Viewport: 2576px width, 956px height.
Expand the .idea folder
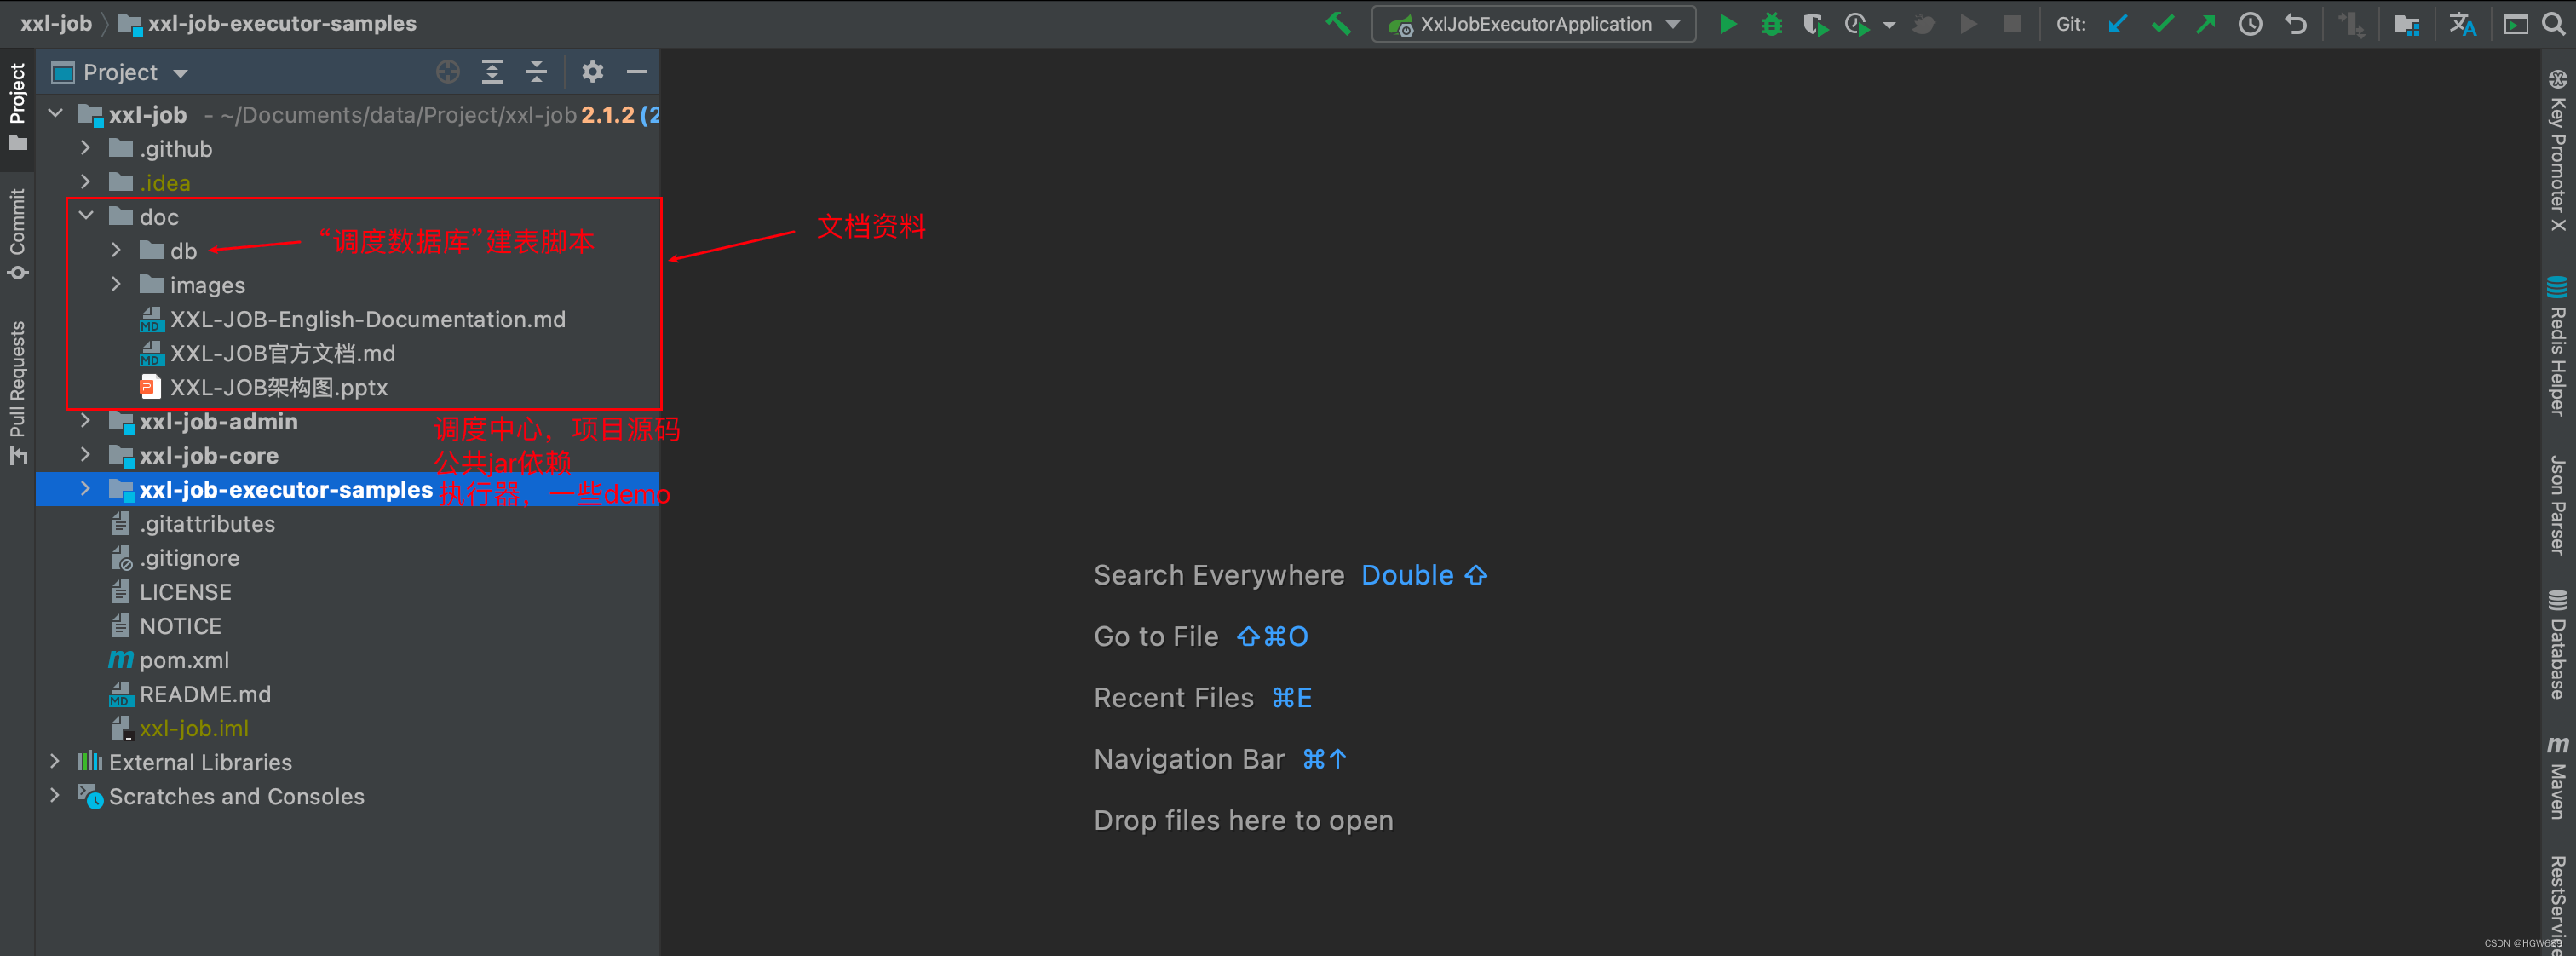click(86, 182)
